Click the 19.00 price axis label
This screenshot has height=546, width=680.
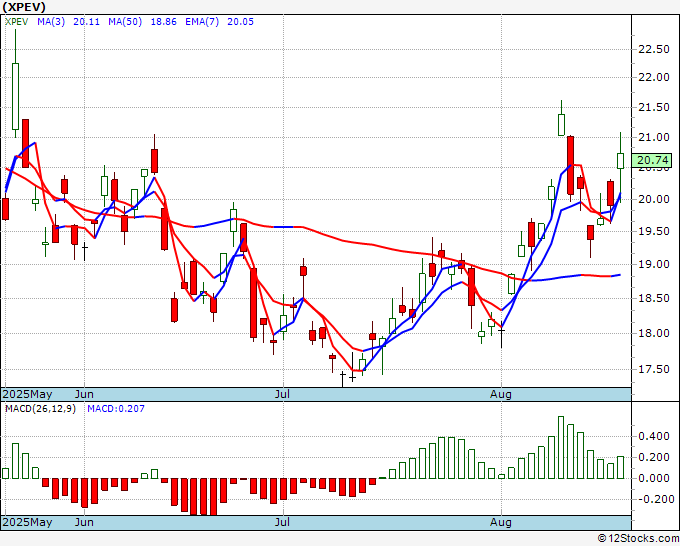pos(654,265)
